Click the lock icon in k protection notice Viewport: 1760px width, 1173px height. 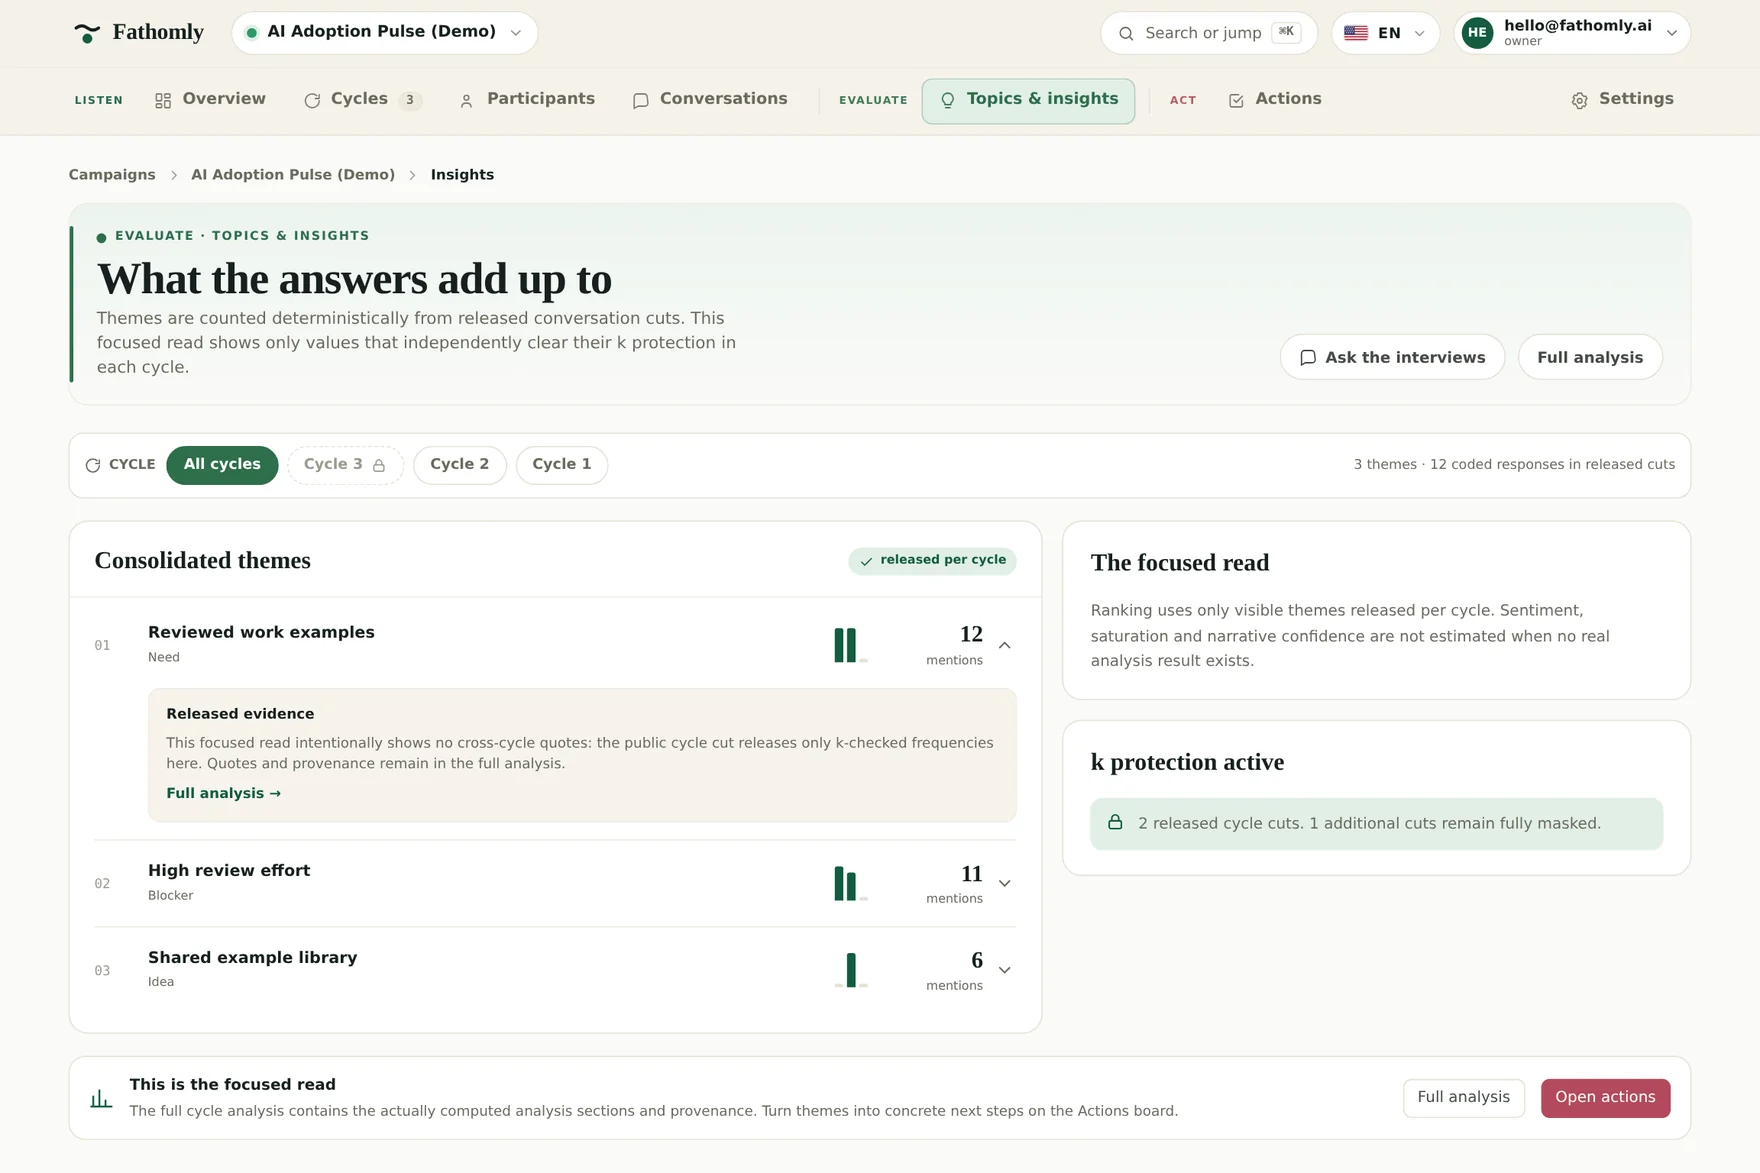1115,823
